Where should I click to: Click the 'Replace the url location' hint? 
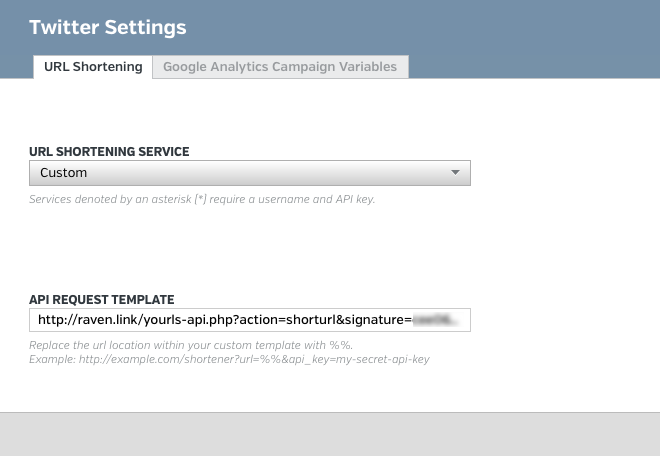(x=191, y=345)
